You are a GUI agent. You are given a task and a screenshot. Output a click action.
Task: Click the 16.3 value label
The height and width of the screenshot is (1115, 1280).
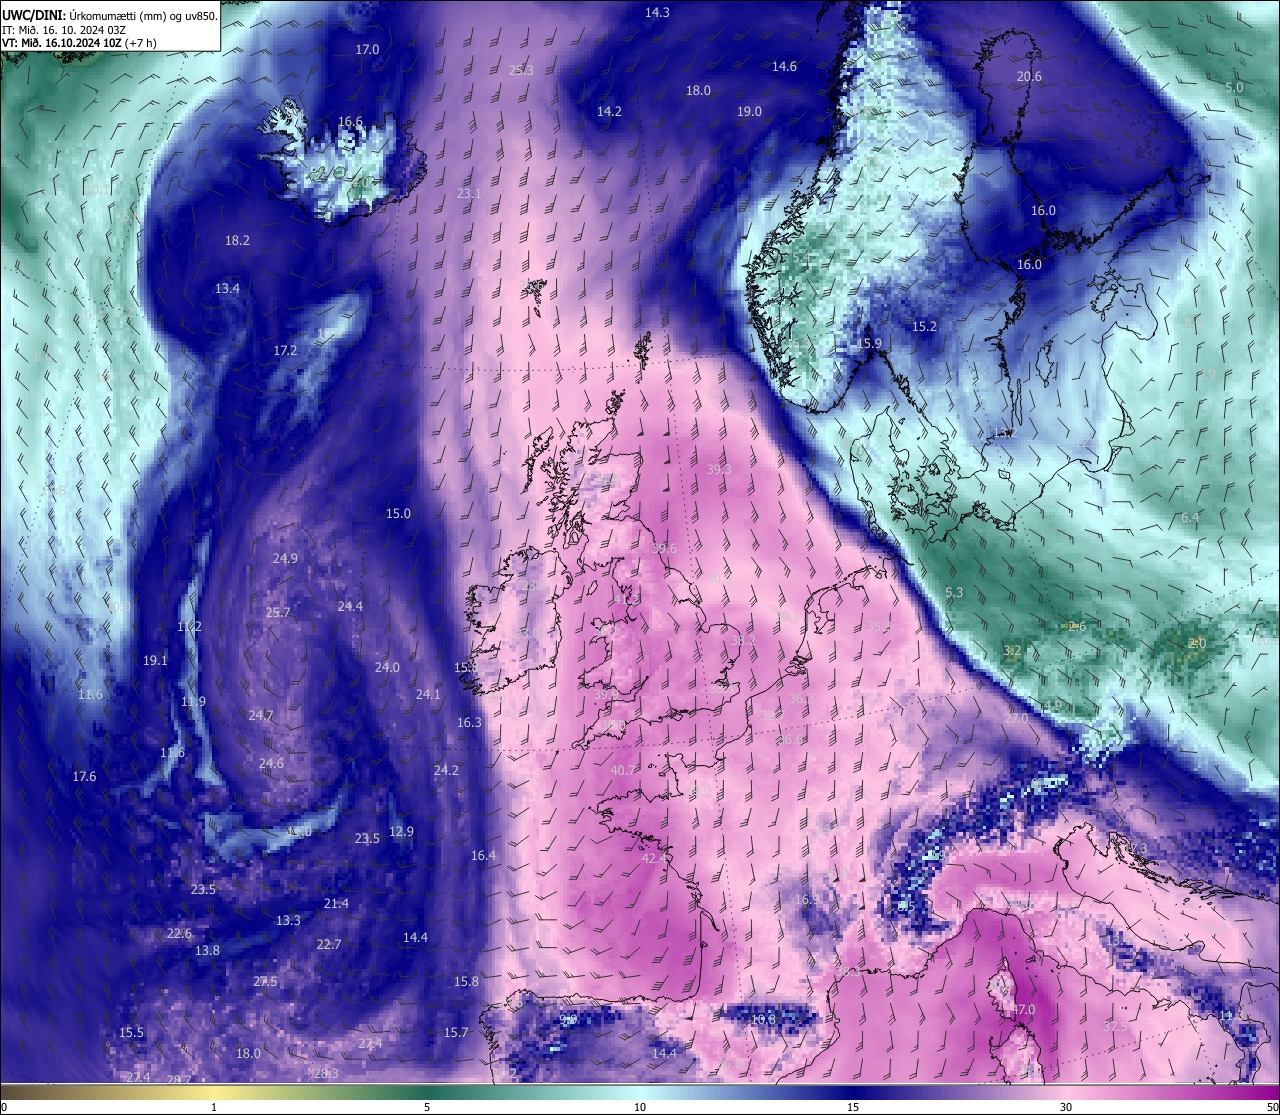(469, 722)
